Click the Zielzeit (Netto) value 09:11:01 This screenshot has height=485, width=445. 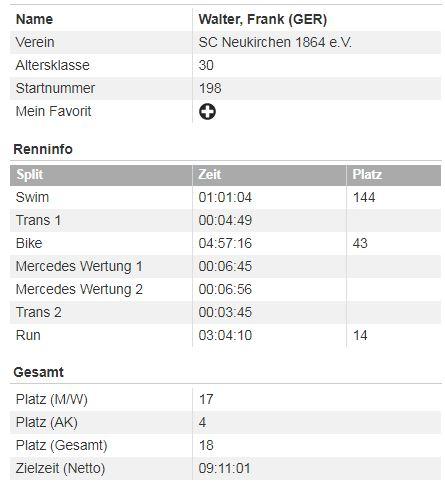pos(224,468)
